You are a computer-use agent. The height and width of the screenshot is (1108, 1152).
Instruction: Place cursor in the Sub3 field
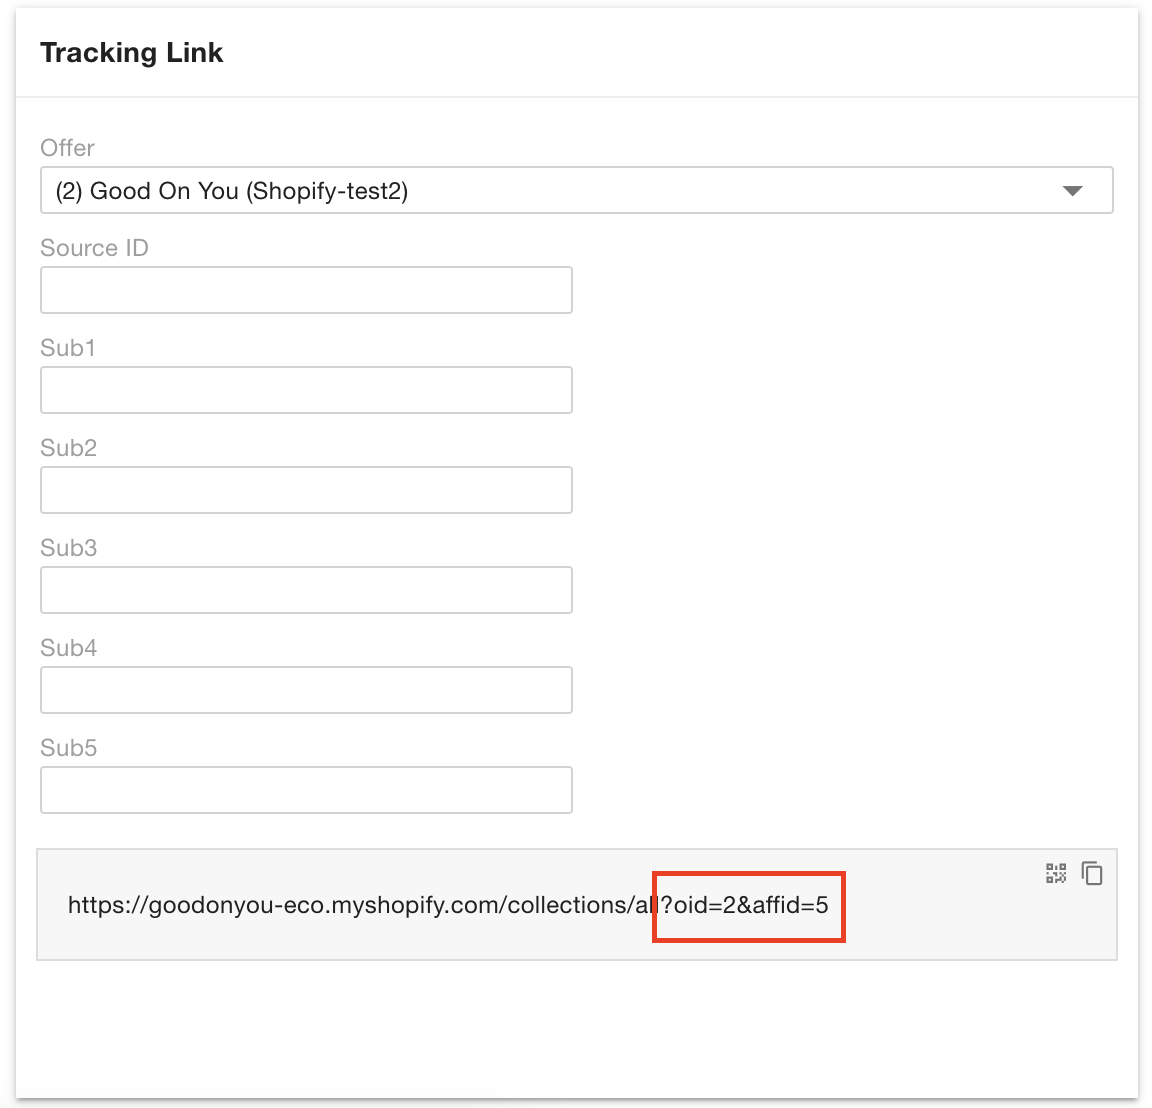coord(306,590)
